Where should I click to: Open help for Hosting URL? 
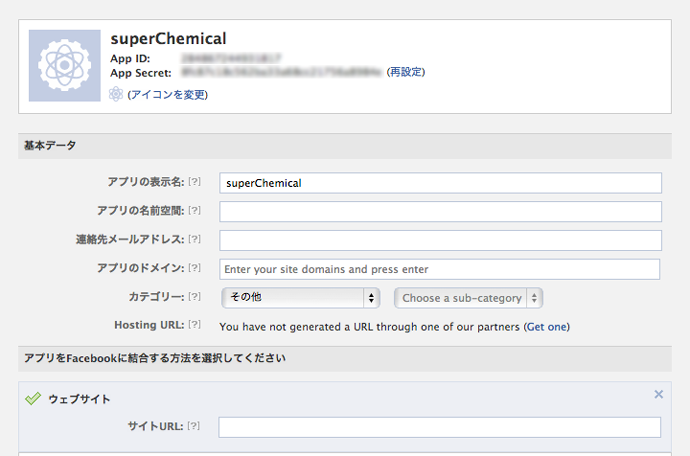click(x=195, y=326)
